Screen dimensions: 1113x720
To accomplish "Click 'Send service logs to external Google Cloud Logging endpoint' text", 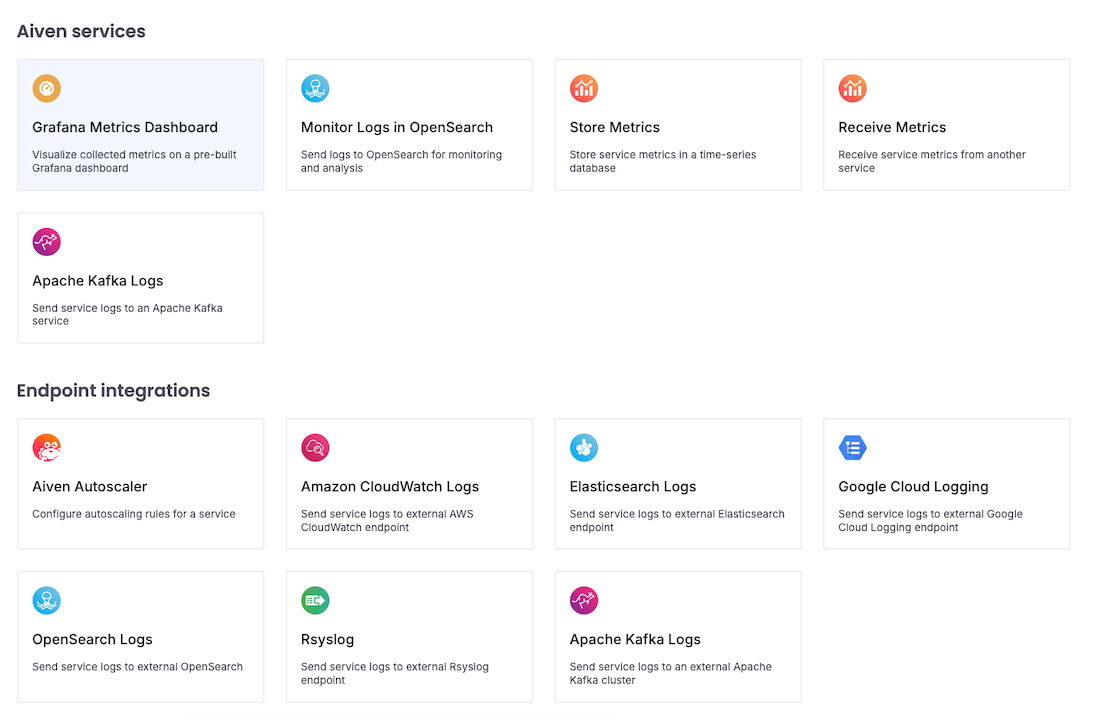I will 930,520.
